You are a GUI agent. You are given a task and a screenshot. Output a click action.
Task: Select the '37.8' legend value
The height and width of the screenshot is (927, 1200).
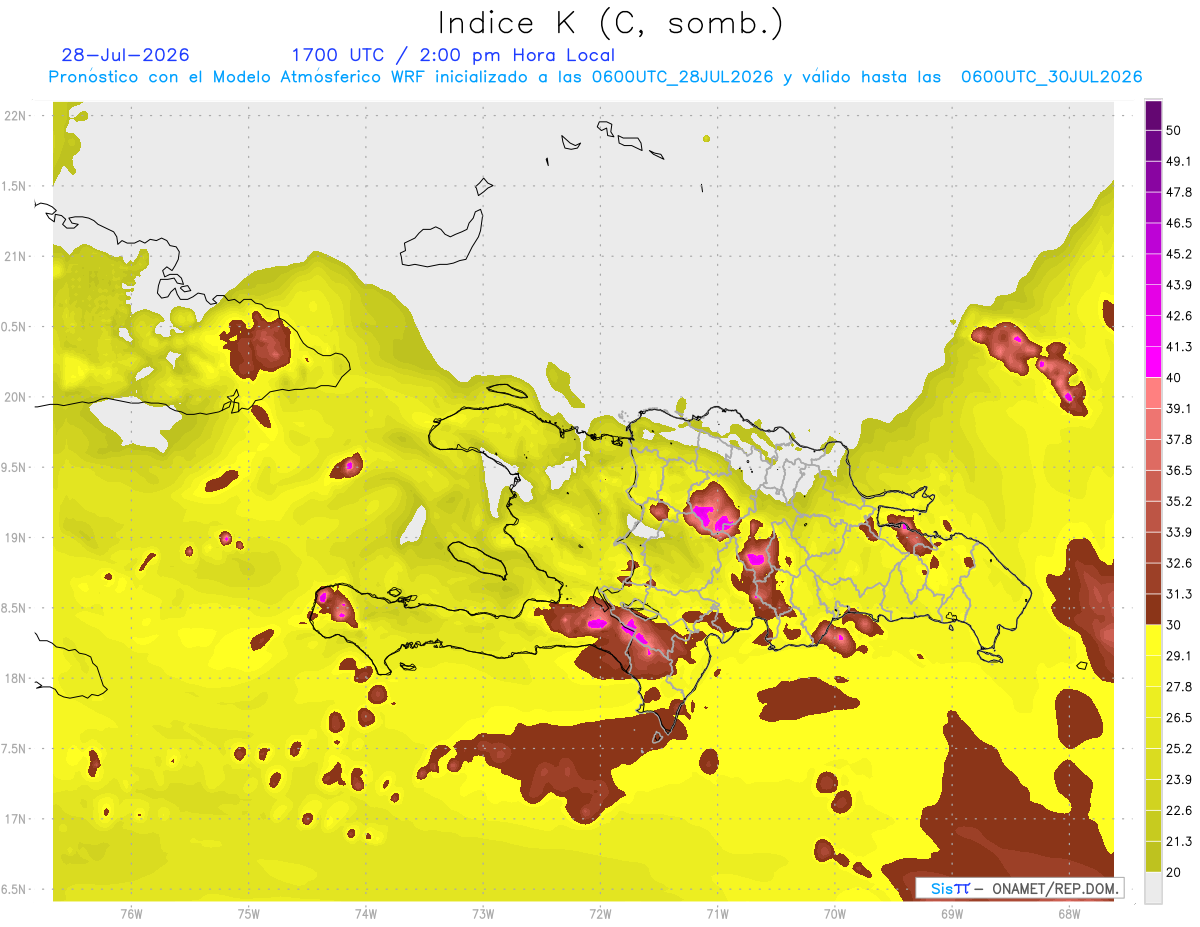pyautogui.click(x=1179, y=440)
